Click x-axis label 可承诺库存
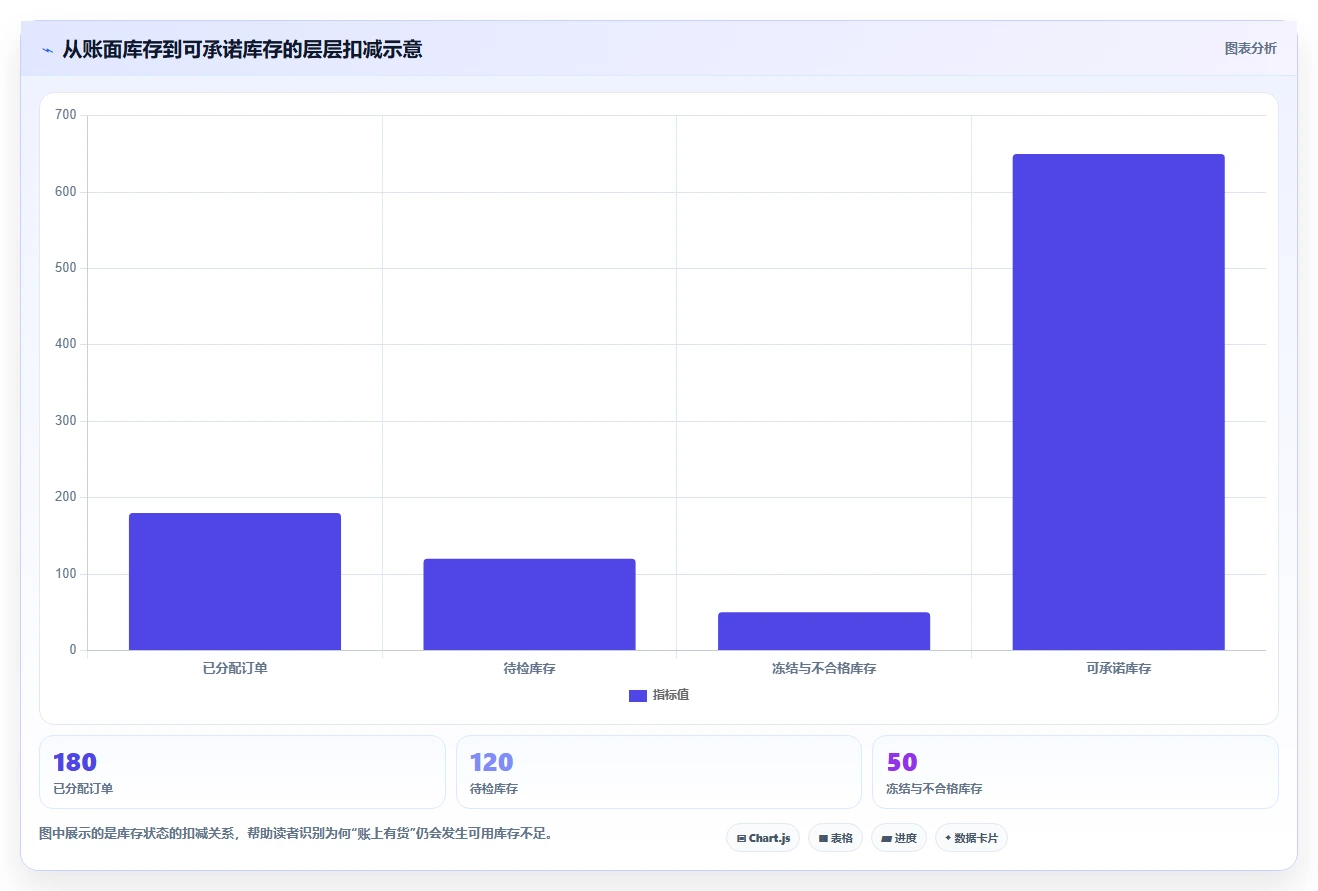 (x=1118, y=668)
